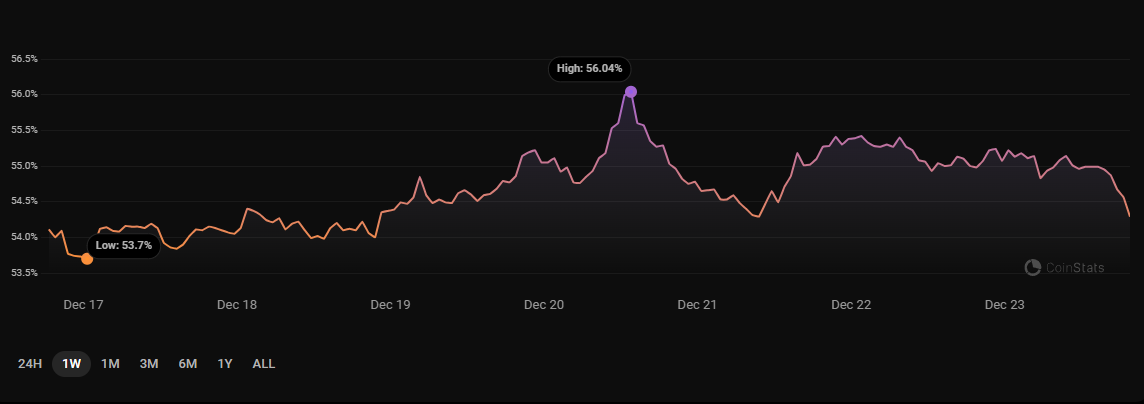The image size is (1144, 404).
Task: Switch chart to 1M range
Action: pos(110,363)
